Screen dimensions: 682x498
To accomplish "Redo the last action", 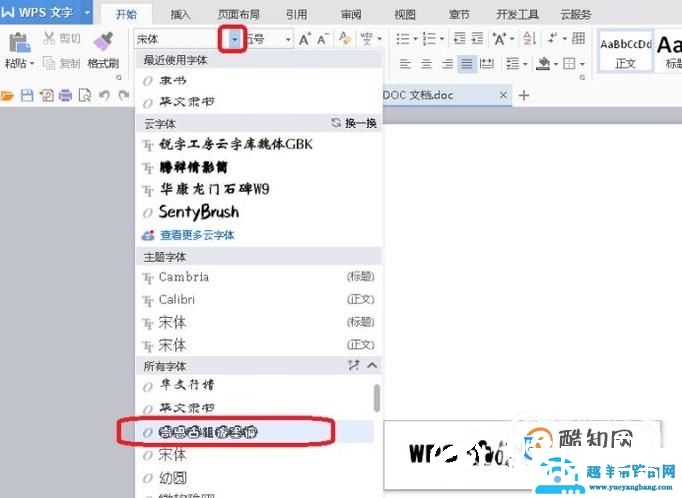I will point(124,95).
